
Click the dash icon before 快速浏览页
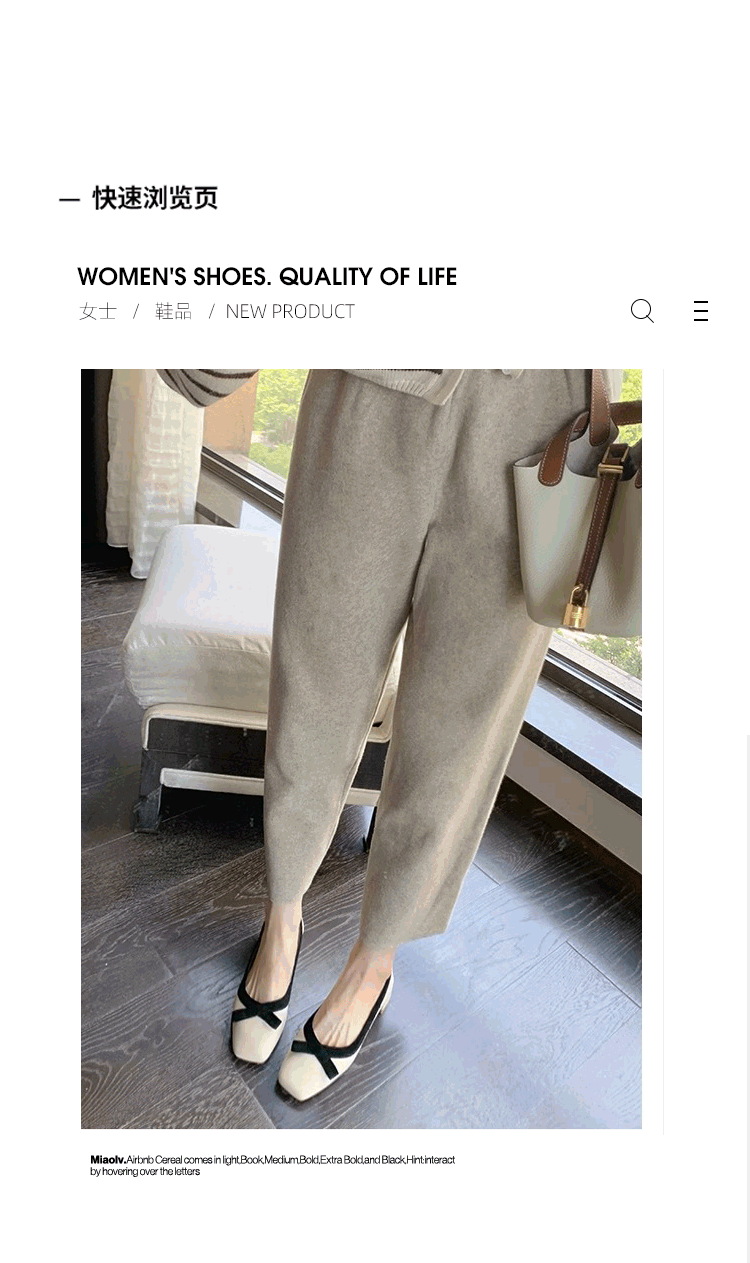(x=69, y=199)
